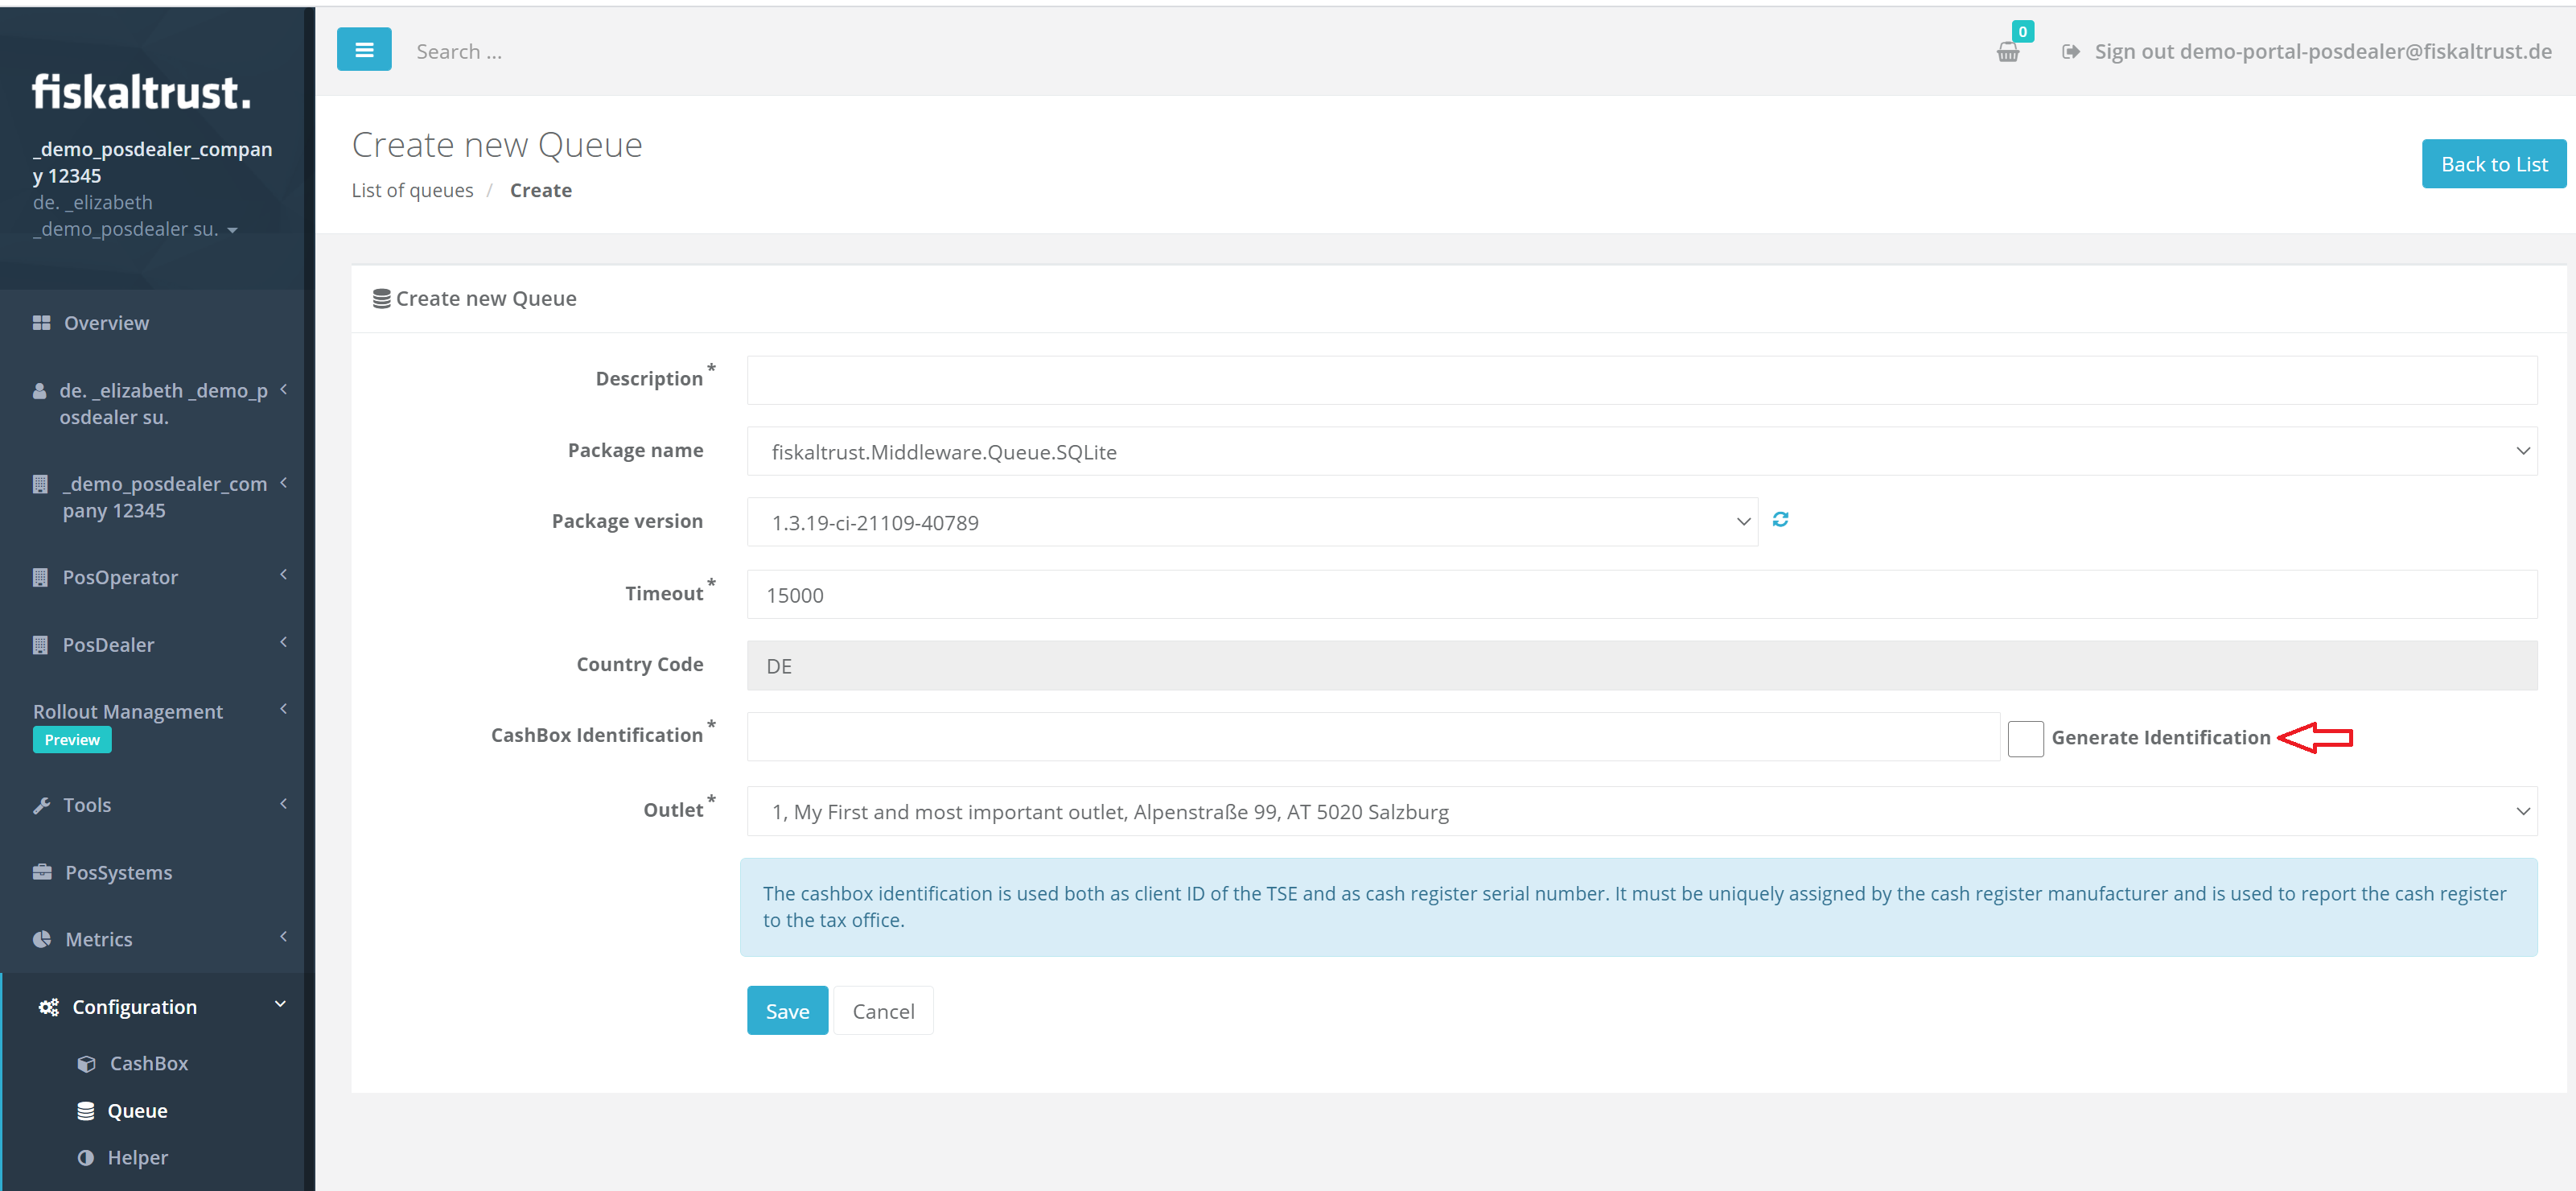Click the PosSystems briefcase icon
The width and height of the screenshot is (2576, 1191).
[x=42, y=872]
